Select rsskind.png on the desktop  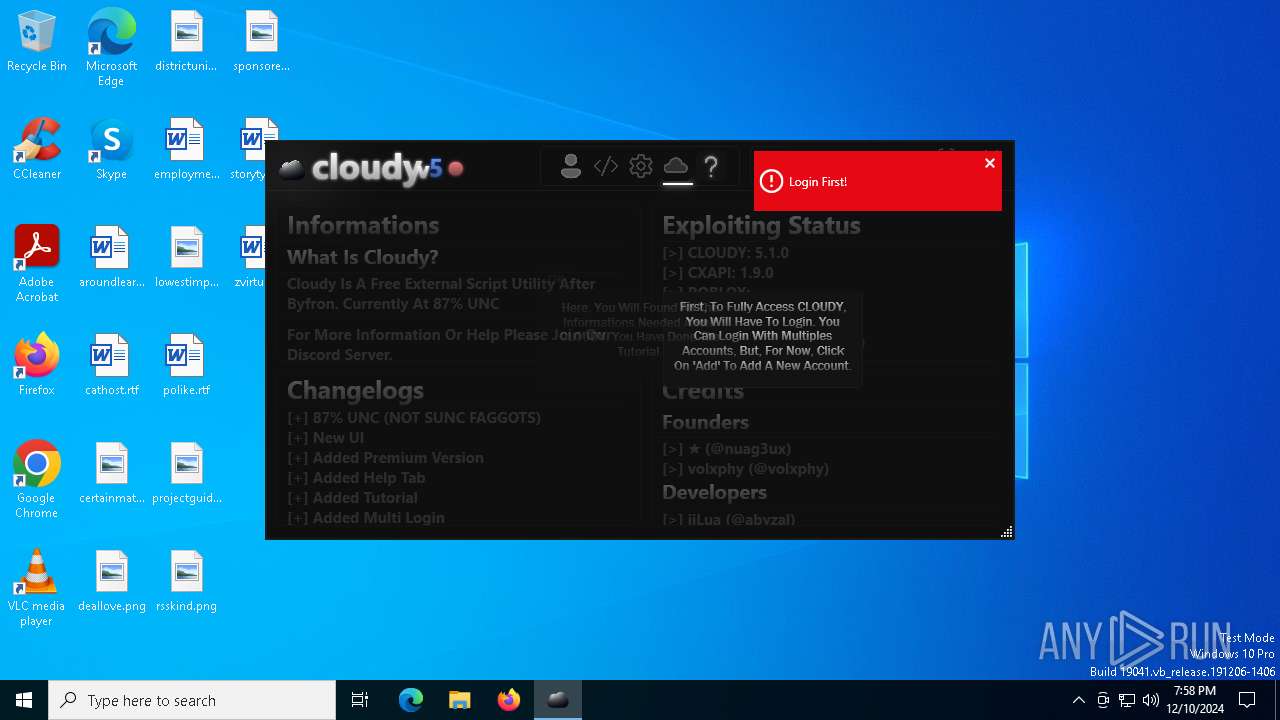pyautogui.click(x=186, y=581)
